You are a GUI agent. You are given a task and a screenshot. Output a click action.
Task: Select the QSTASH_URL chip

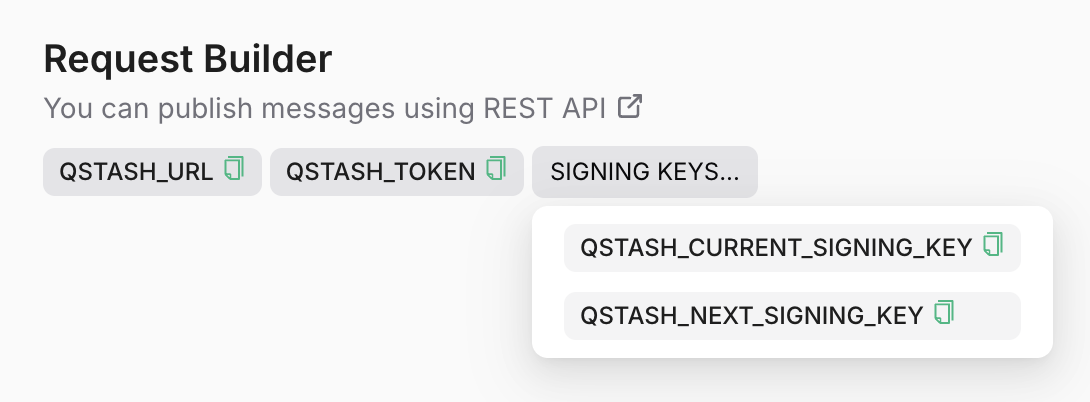(152, 172)
